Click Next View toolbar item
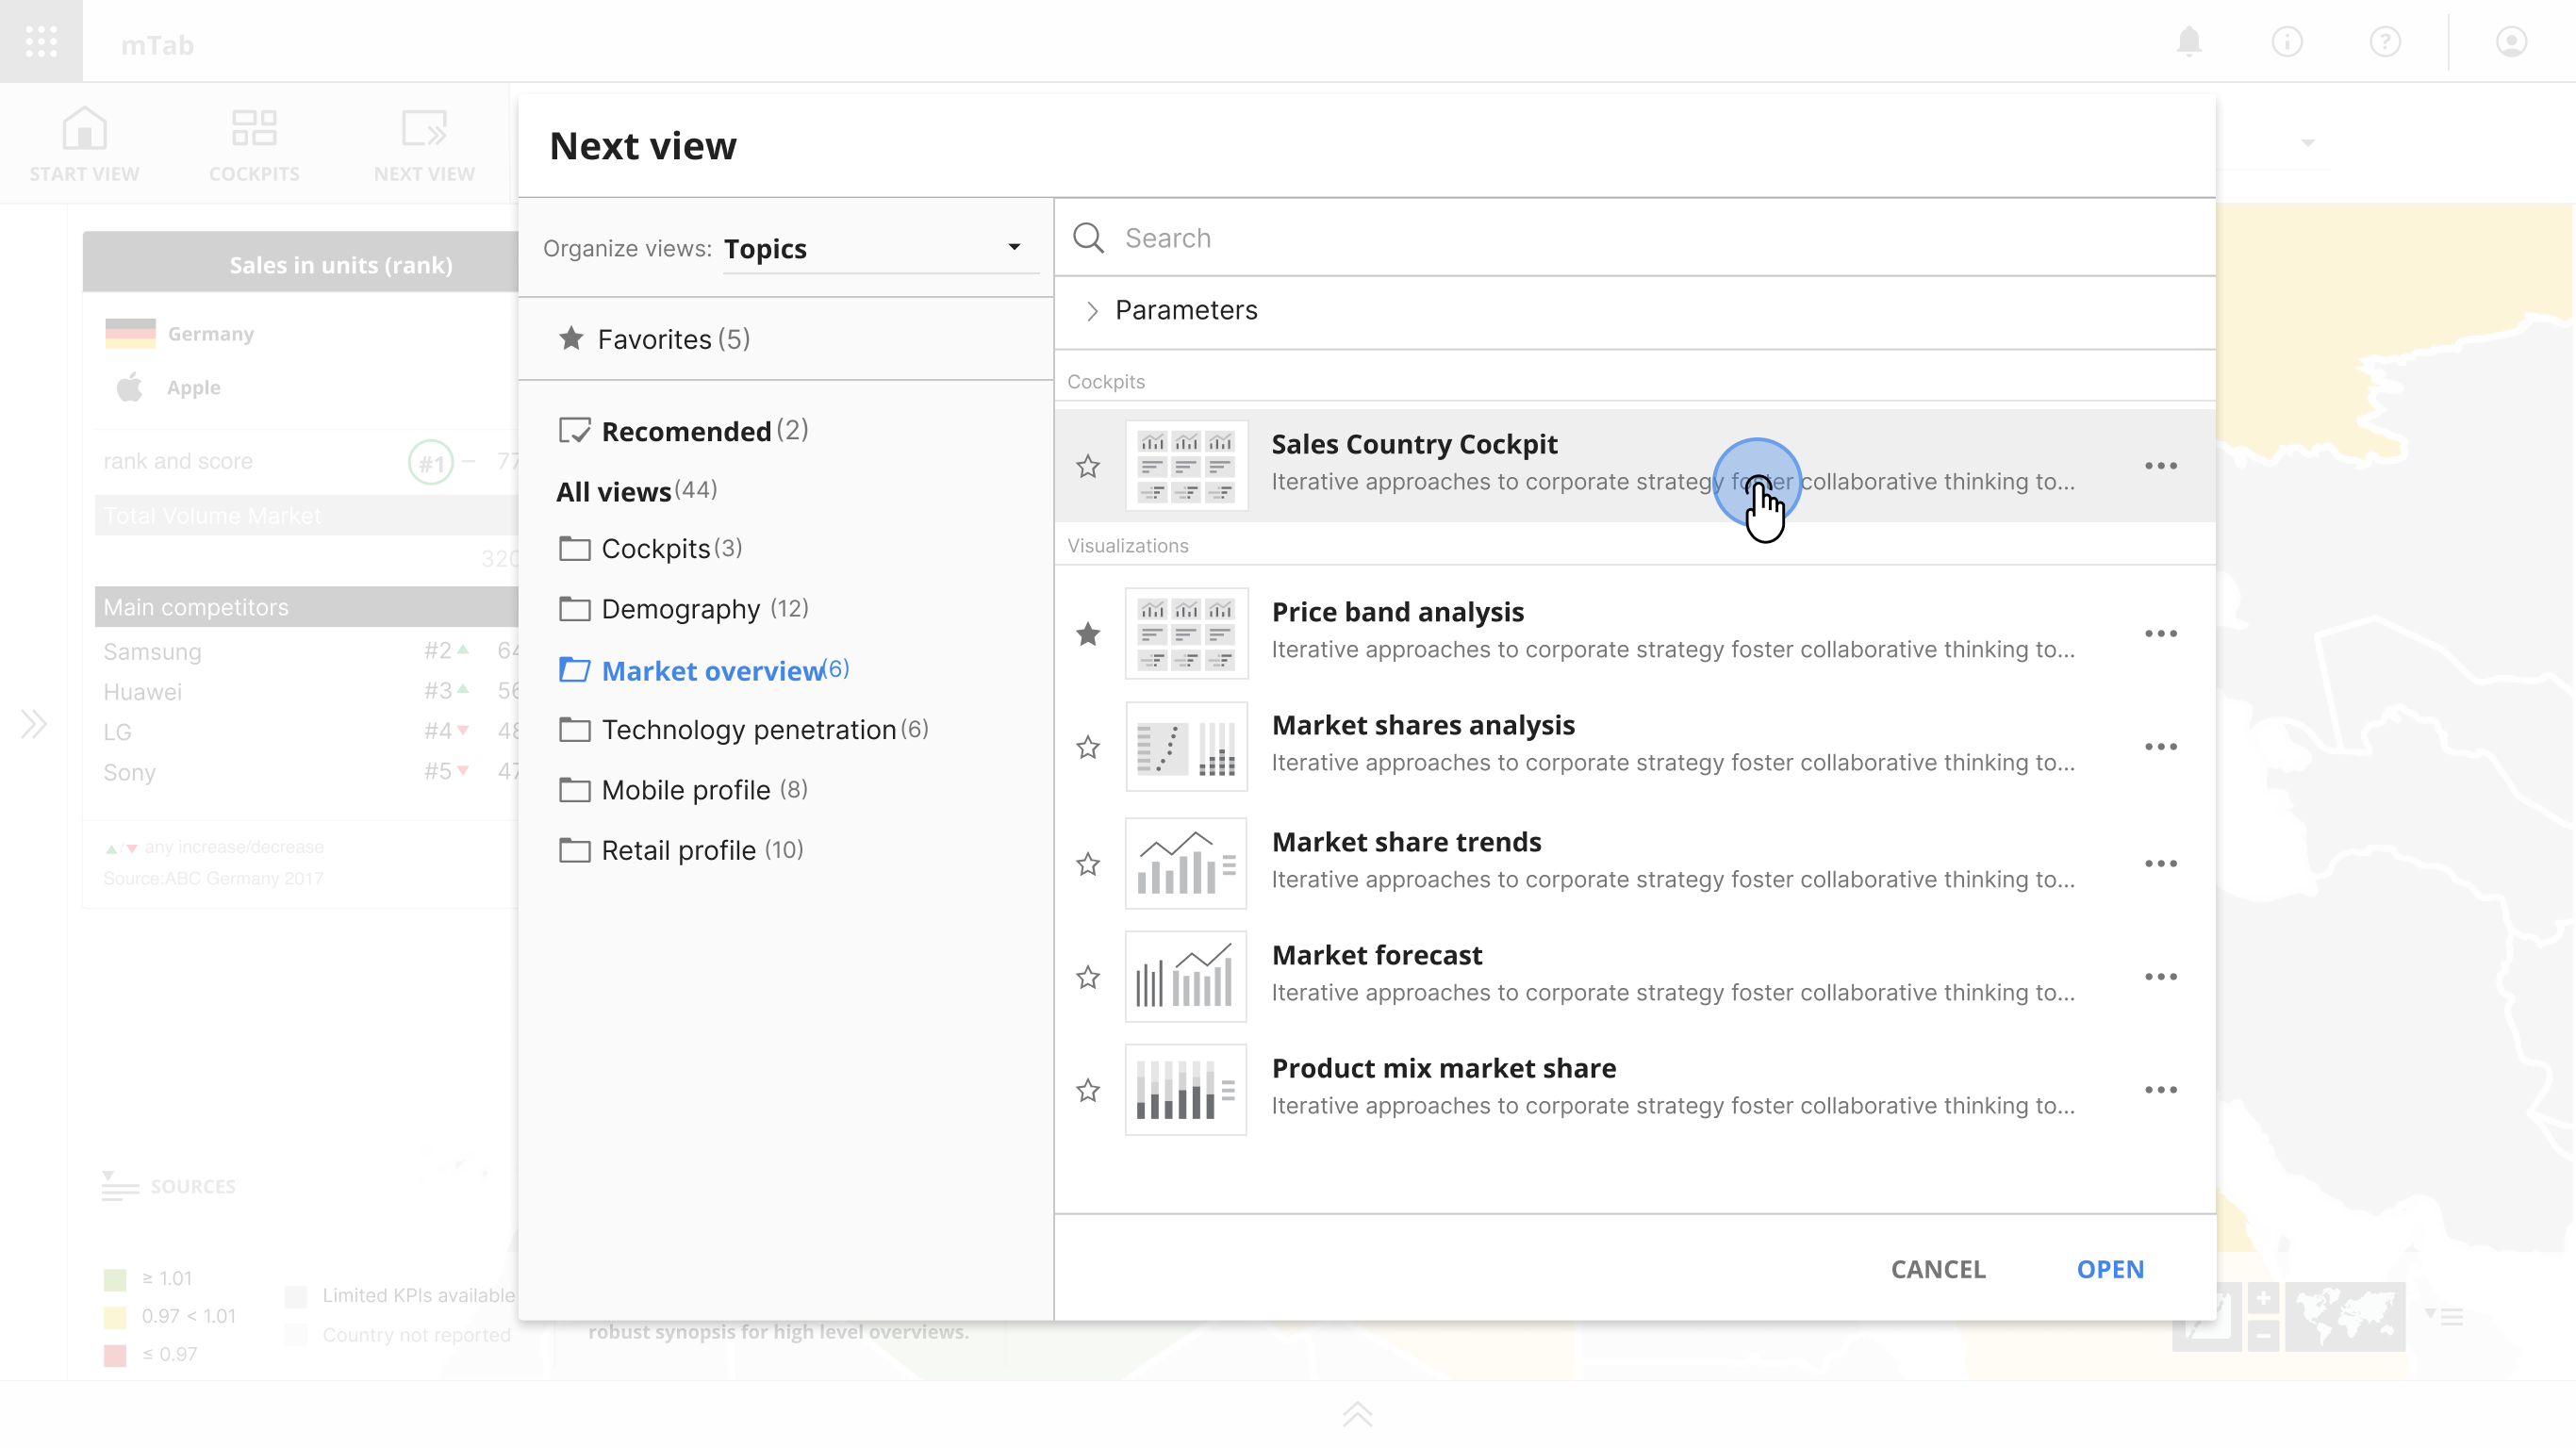The width and height of the screenshot is (2576, 1448). 424,144
